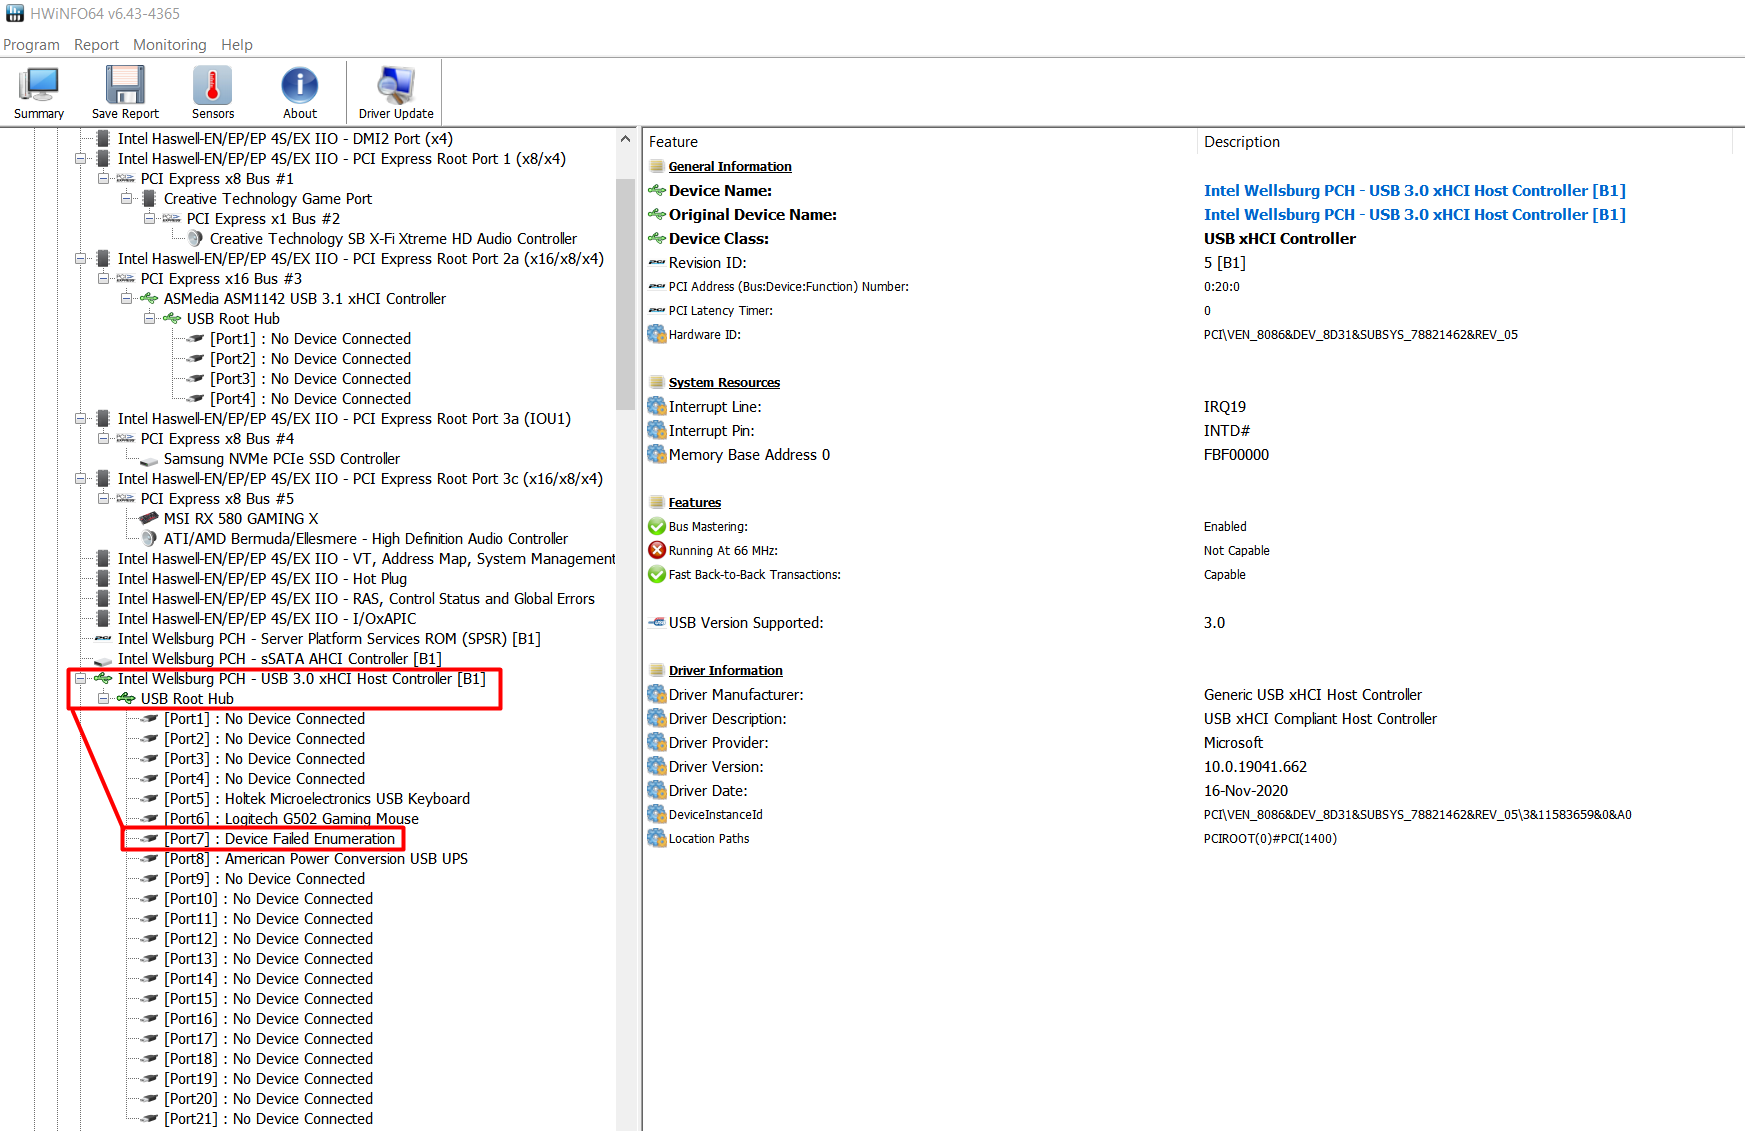Click the Port7 failed enumeration plug icon
This screenshot has width=1745, height=1131.
tap(149, 838)
